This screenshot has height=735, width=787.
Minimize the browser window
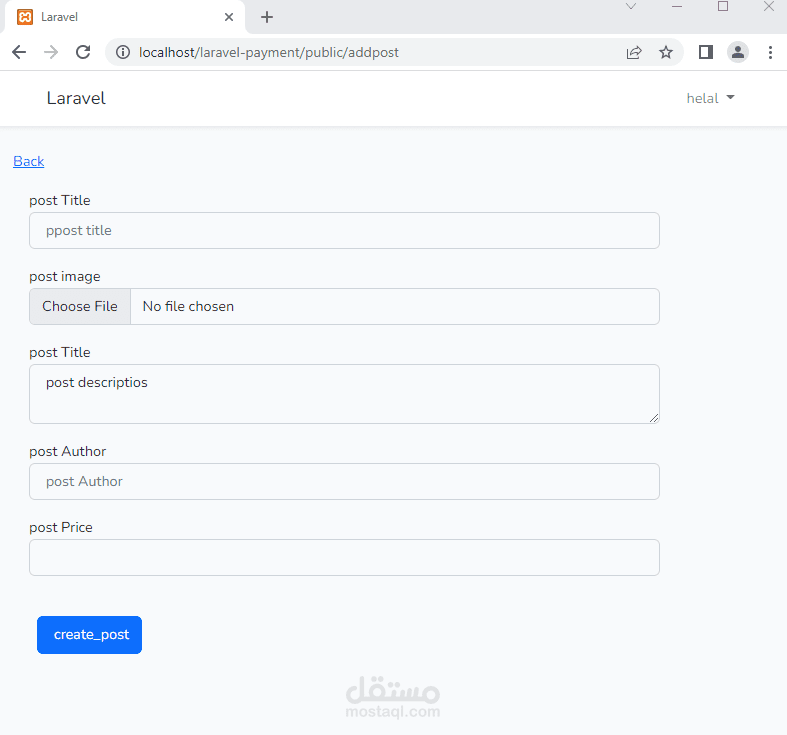[x=677, y=7]
